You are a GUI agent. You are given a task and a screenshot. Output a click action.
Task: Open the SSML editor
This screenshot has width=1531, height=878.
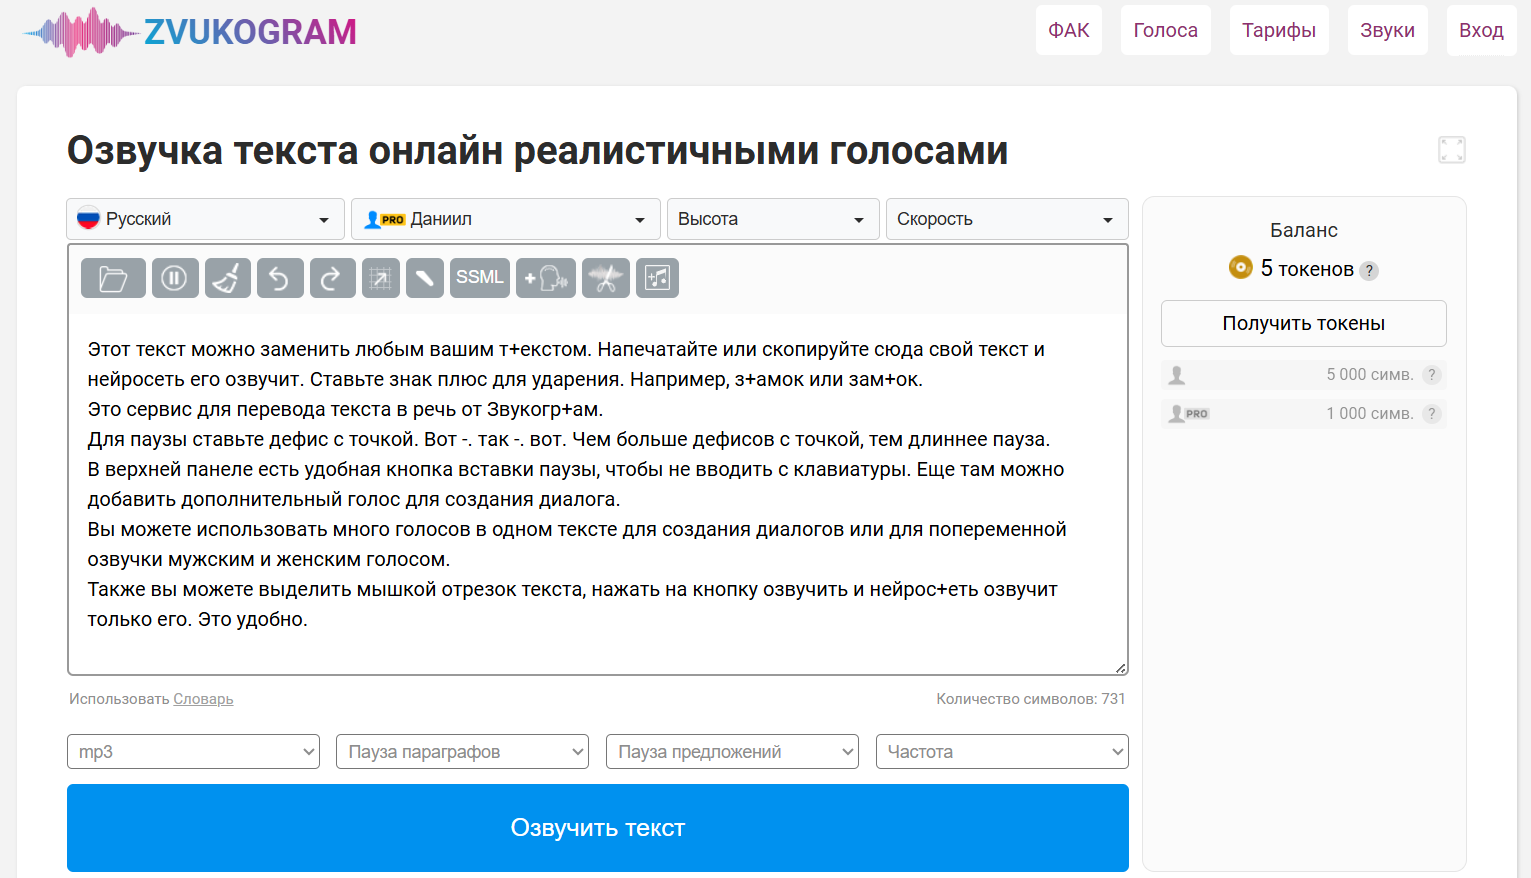(480, 278)
